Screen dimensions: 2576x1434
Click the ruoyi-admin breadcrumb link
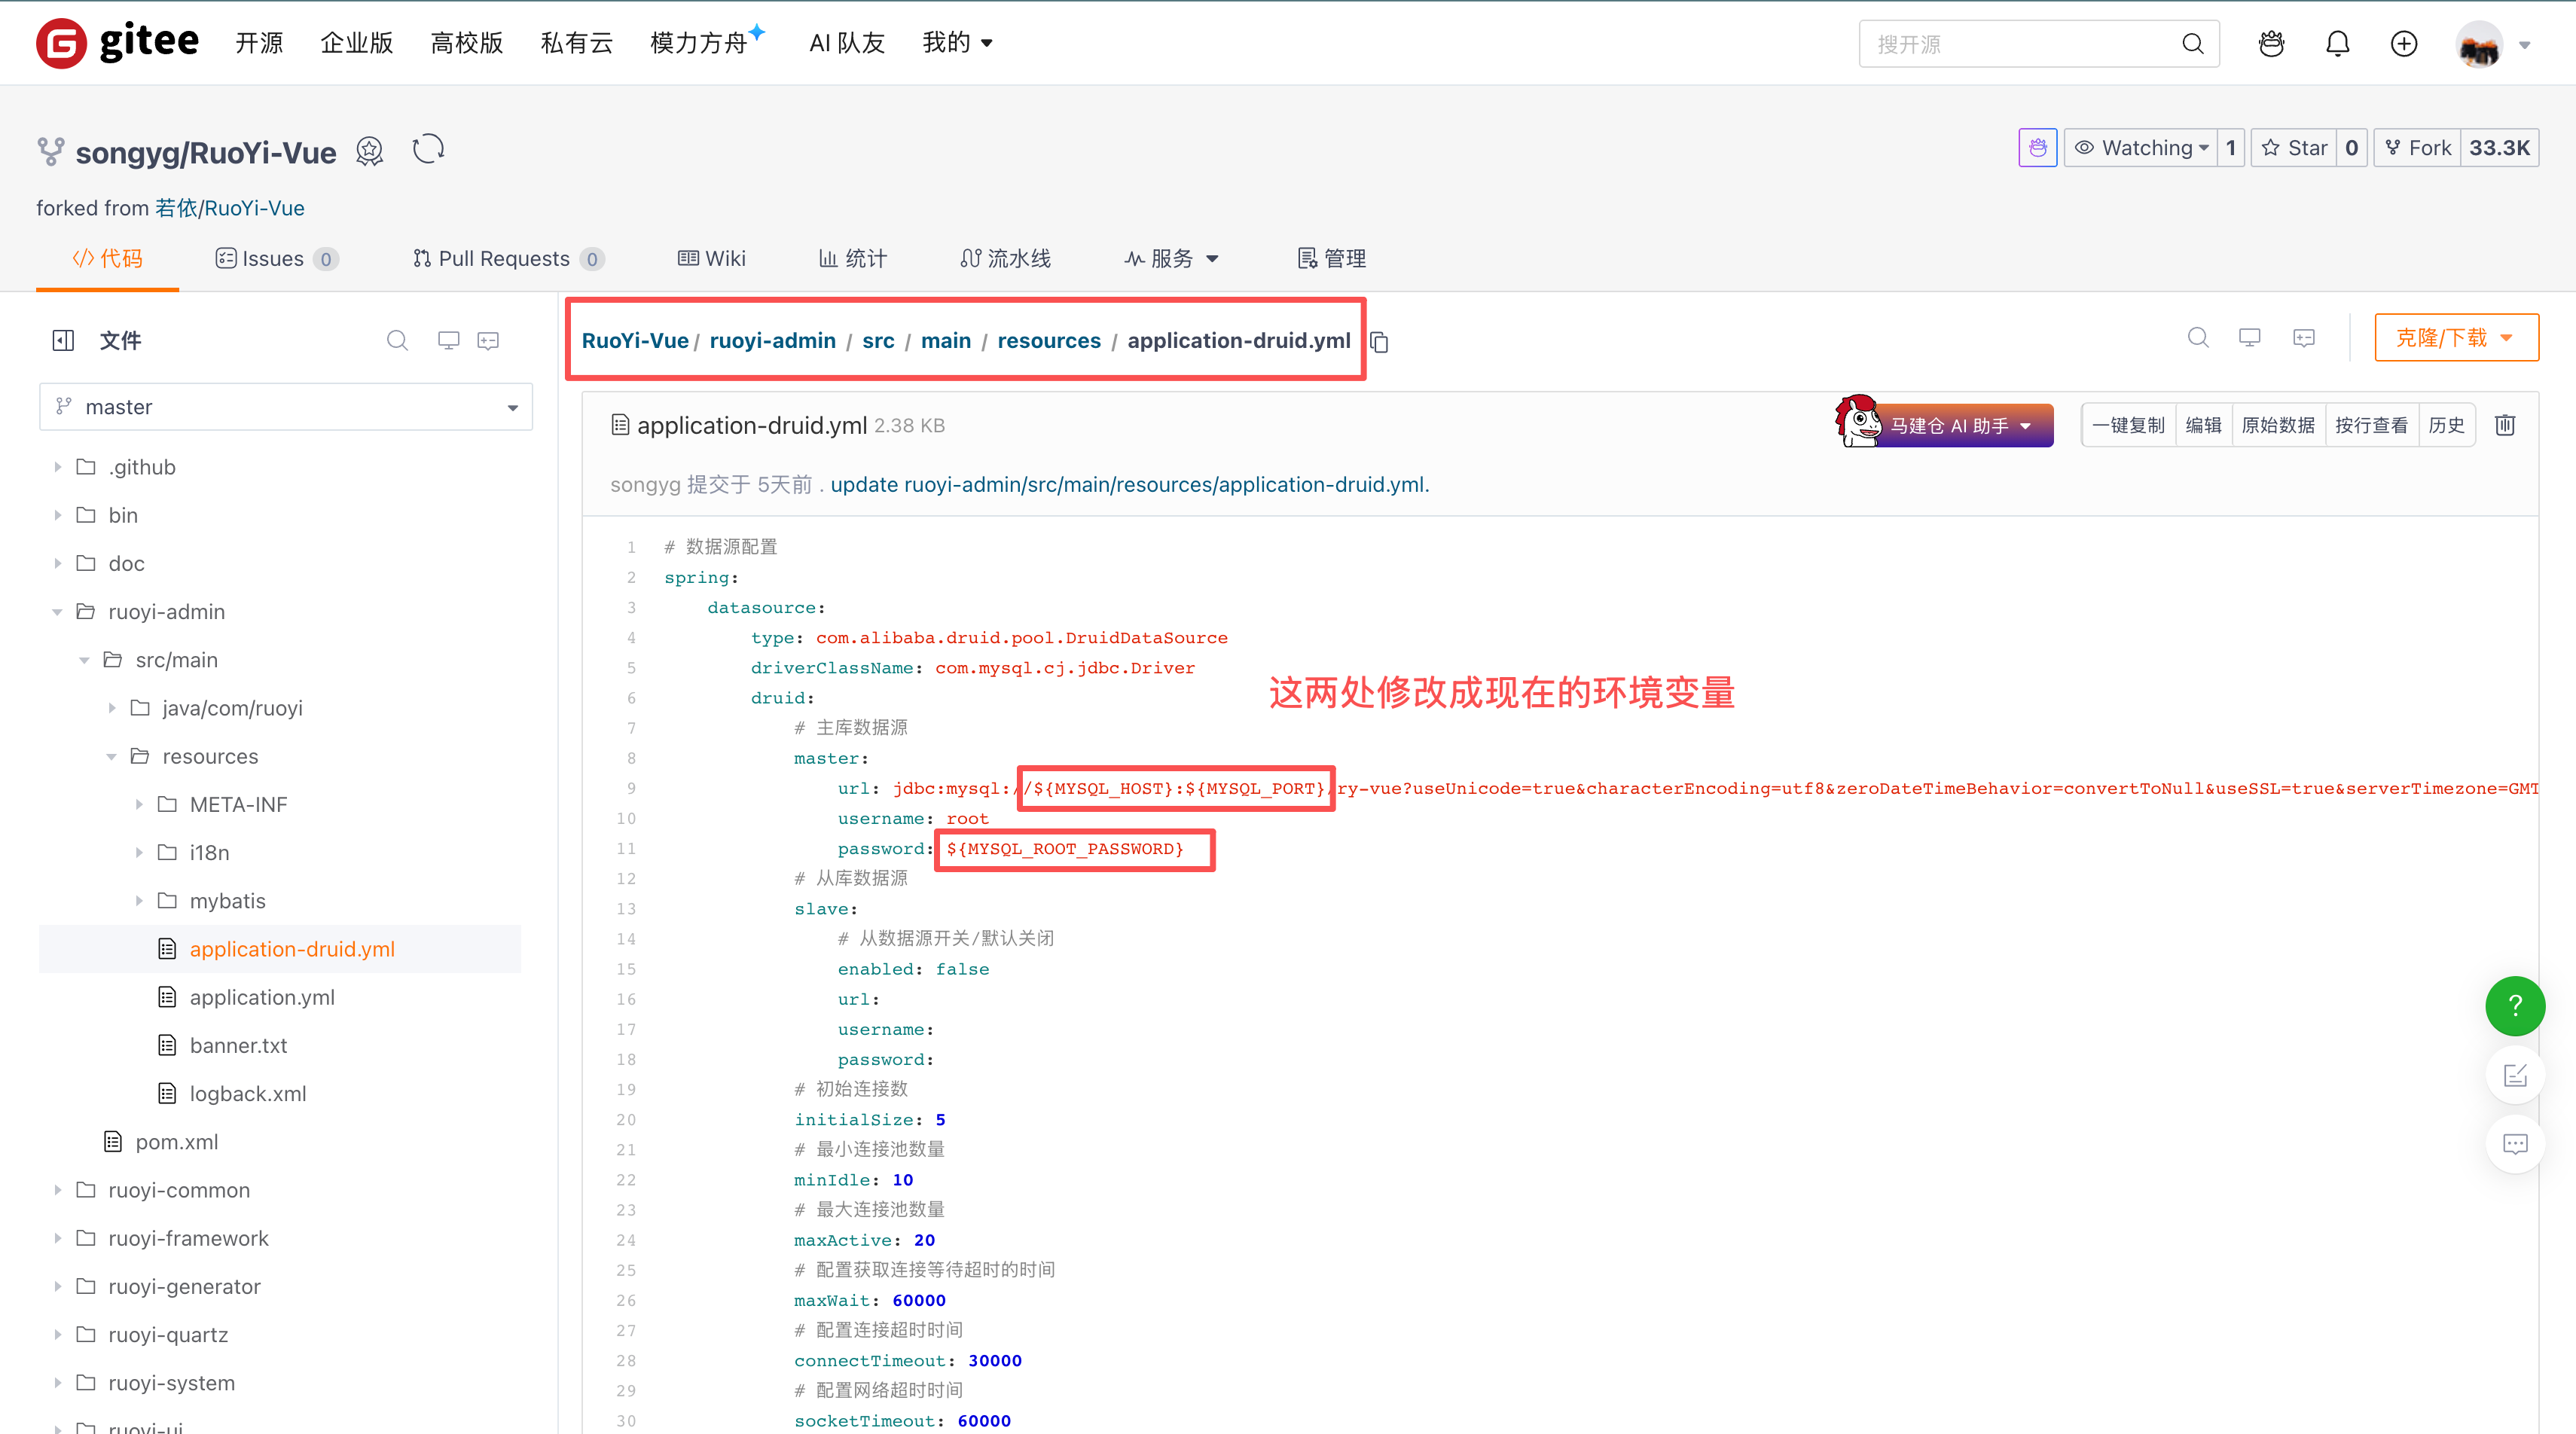coord(772,341)
